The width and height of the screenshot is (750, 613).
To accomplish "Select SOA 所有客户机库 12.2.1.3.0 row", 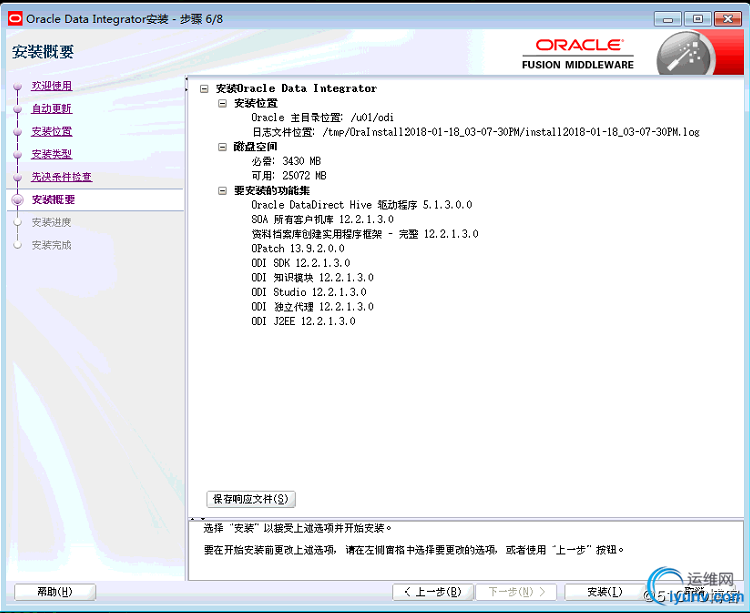I will 322,219.
